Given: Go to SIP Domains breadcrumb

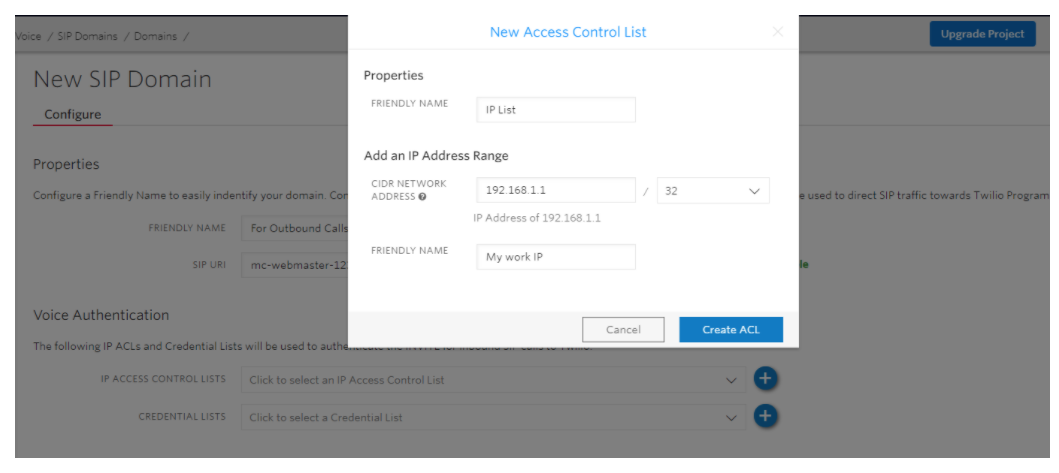Looking at the screenshot, I should pos(87,36).
